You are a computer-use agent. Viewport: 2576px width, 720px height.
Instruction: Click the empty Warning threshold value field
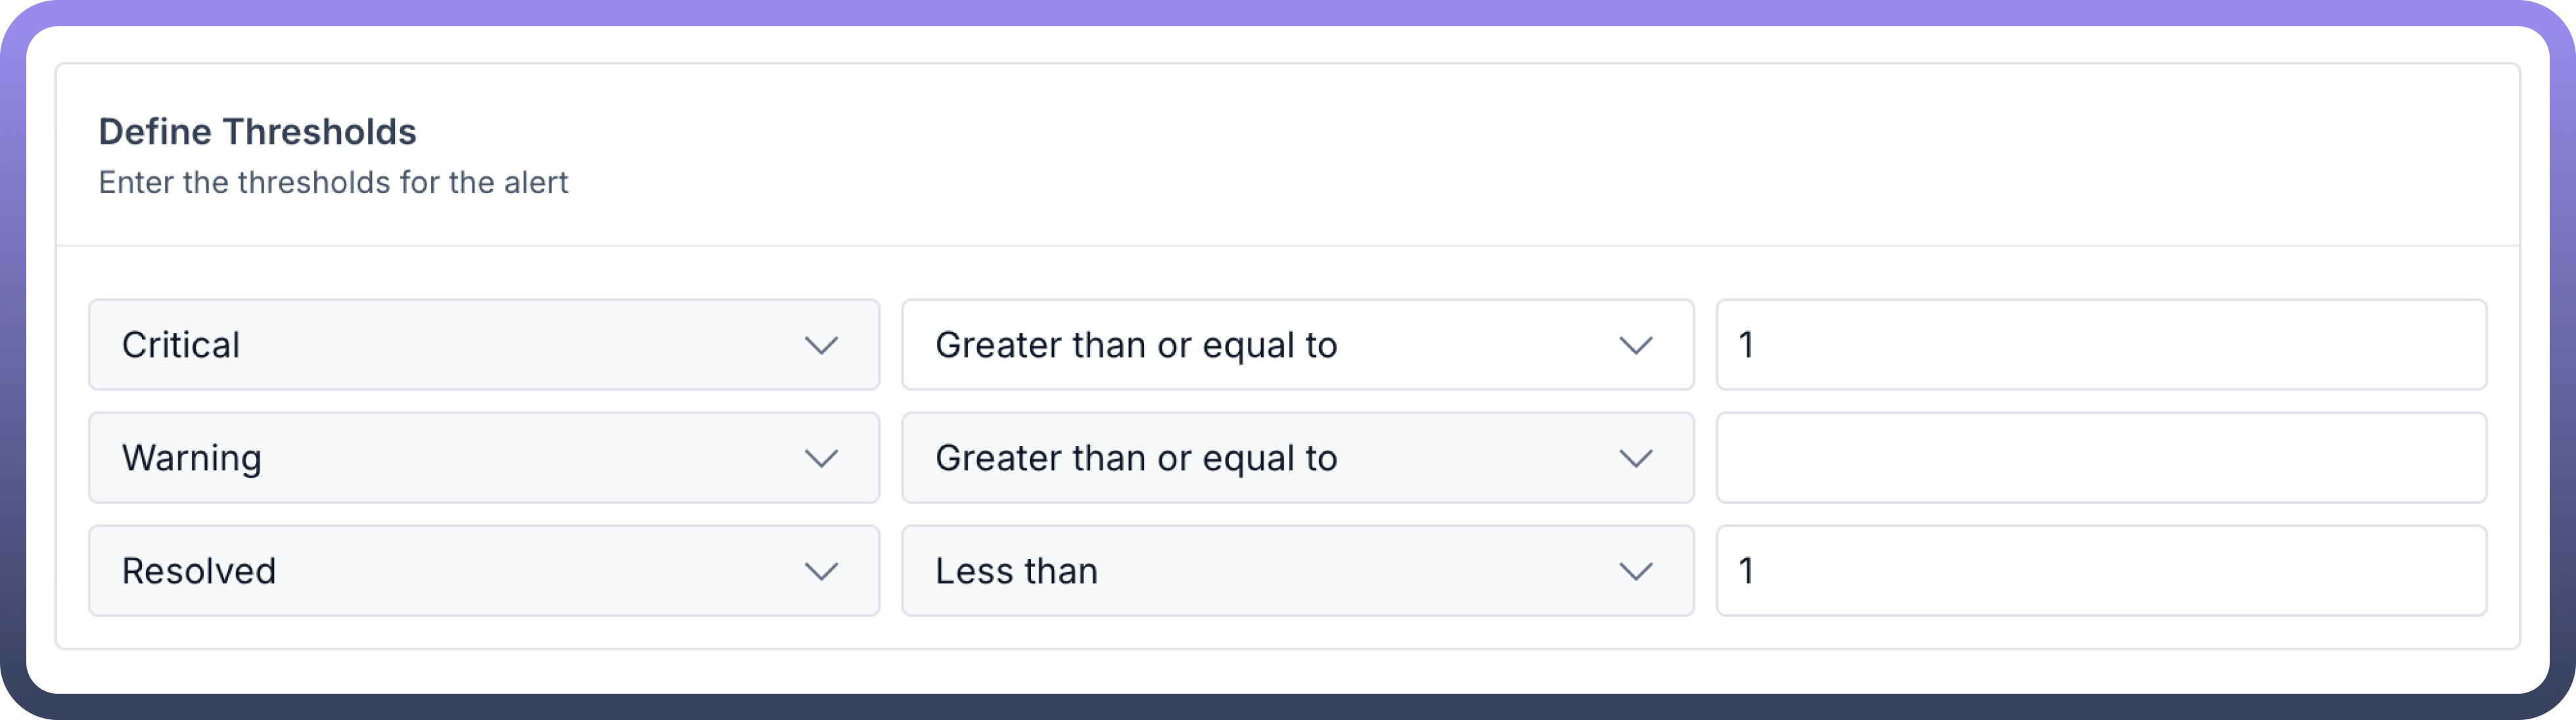(x=2100, y=458)
